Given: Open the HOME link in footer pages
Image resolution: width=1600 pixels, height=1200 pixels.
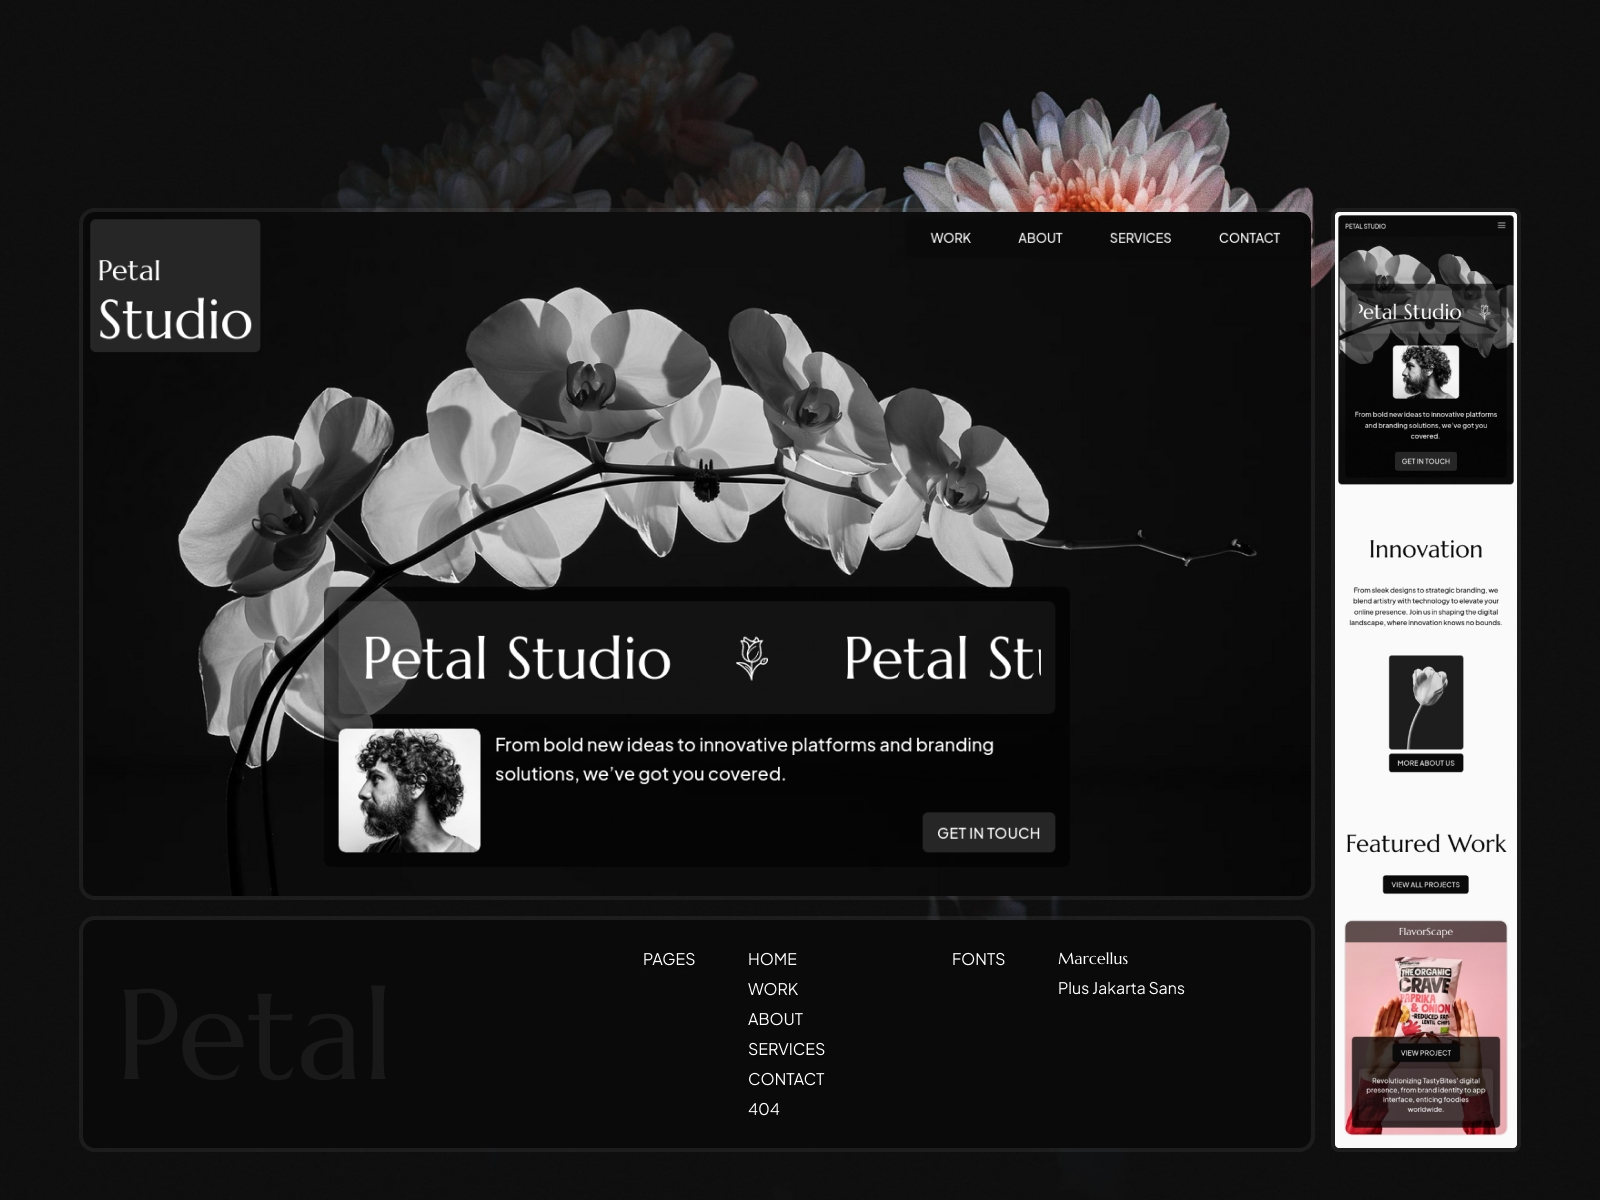Looking at the screenshot, I should pyautogui.click(x=772, y=959).
